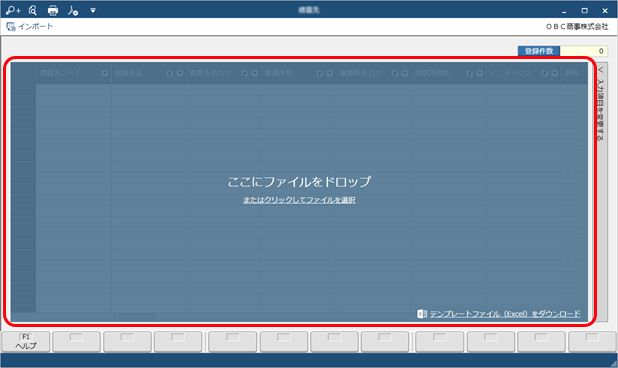This screenshot has height=368, width=618.
Task: Click the 登録件数 count field
Action: coord(584,51)
